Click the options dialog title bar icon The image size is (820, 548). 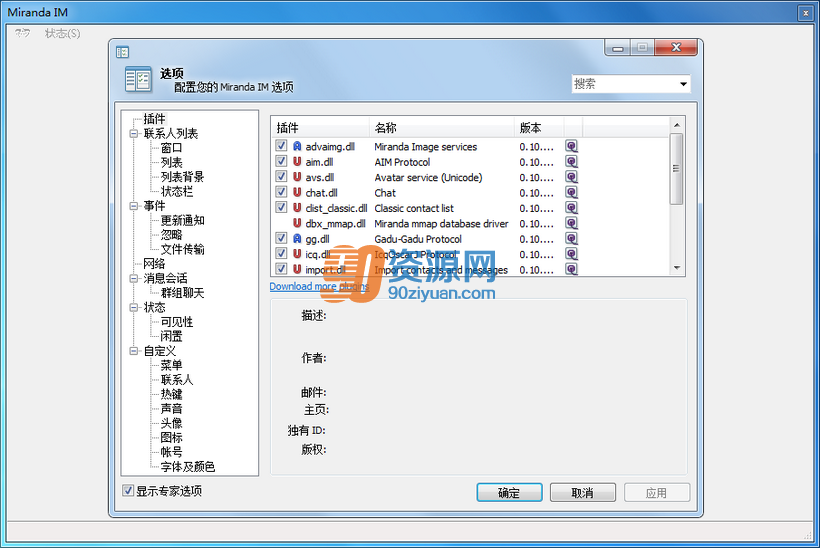point(122,52)
